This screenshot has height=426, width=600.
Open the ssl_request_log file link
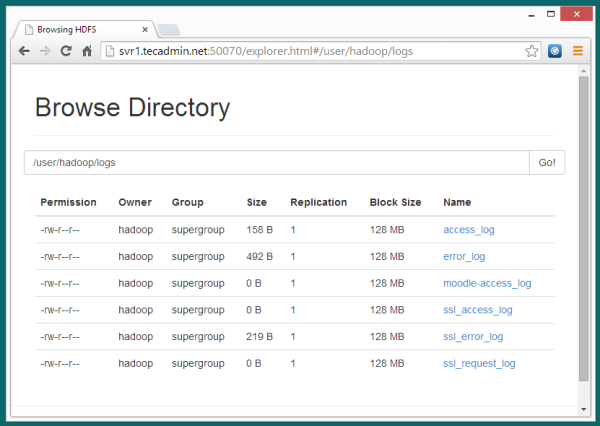(479, 363)
